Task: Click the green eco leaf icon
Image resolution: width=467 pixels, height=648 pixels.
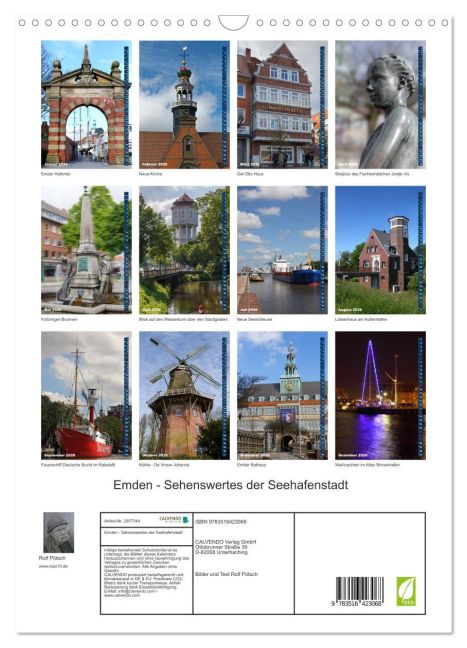Action: tap(406, 591)
